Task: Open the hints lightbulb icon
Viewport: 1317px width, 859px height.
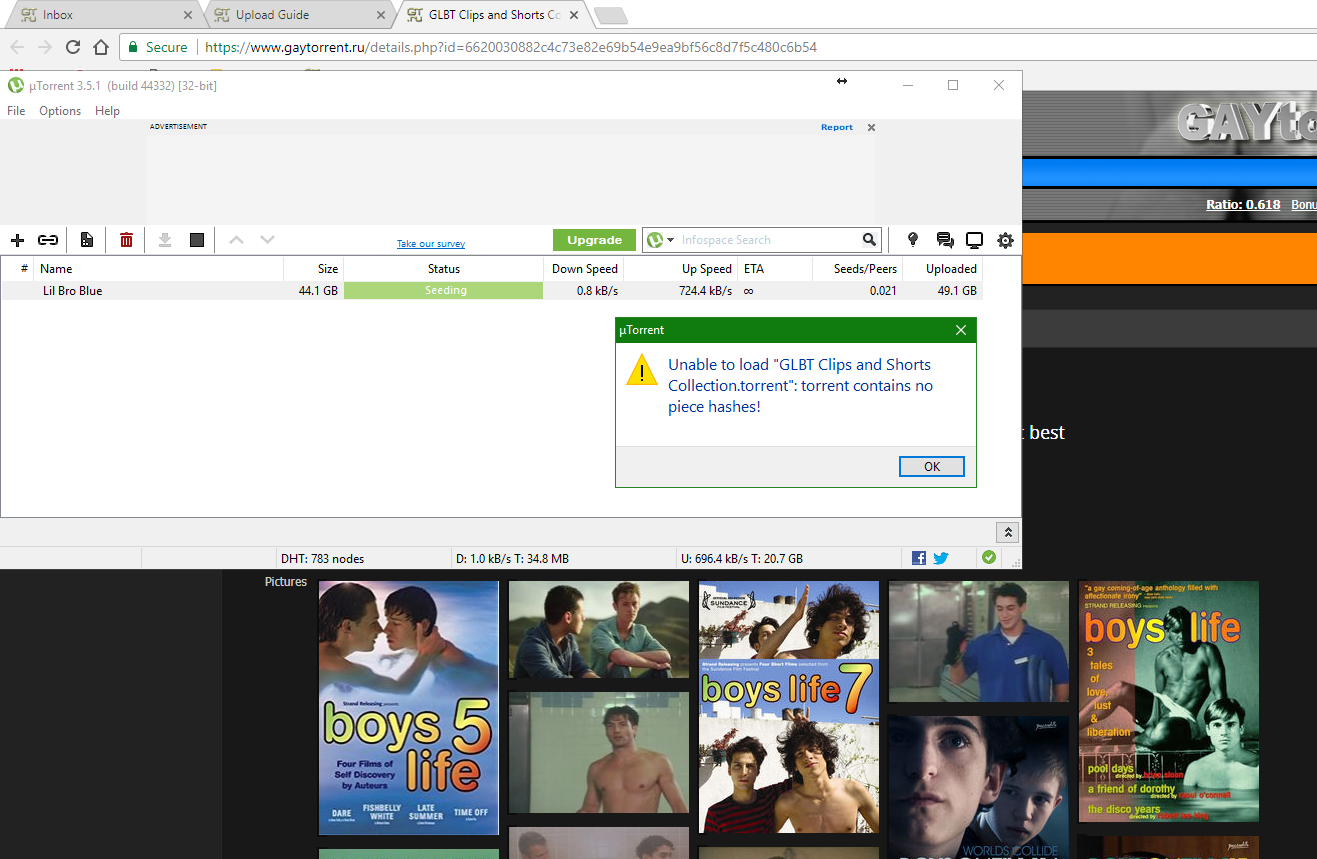Action: pyautogui.click(x=912, y=240)
